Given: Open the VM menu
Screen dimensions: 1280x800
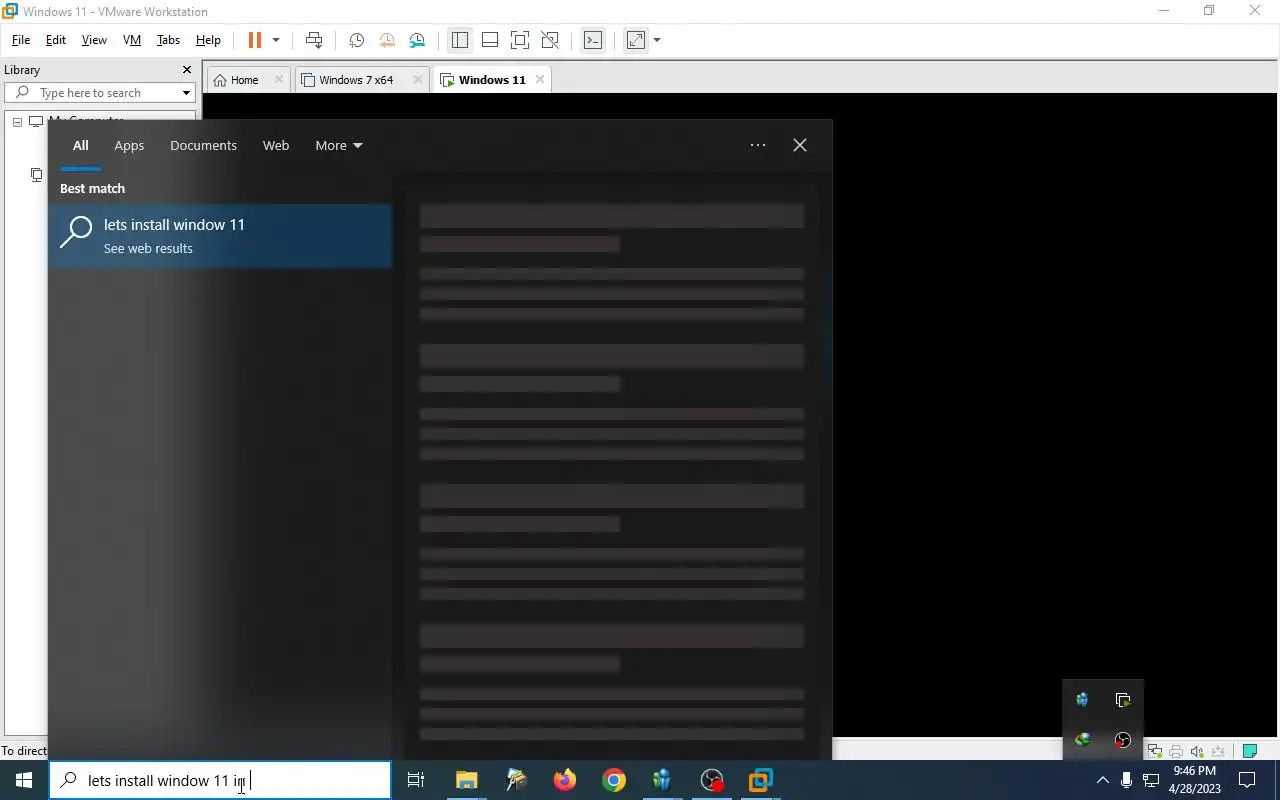Looking at the screenshot, I should (x=132, y=40).
